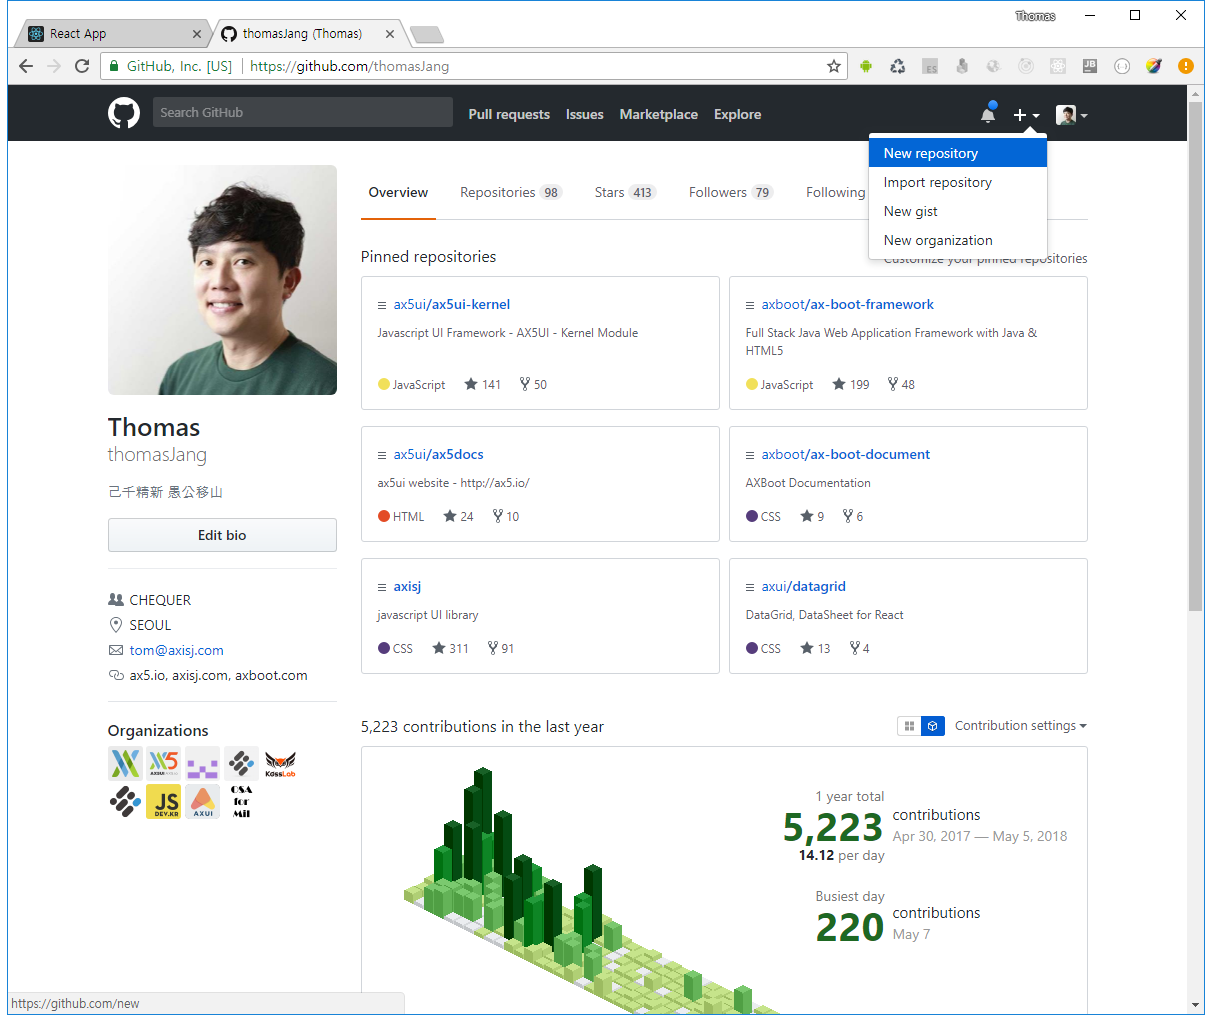Click the drag handle of ax5ui/ax5docs
The image size is (1212, 1022).
(x=382, y=455)
